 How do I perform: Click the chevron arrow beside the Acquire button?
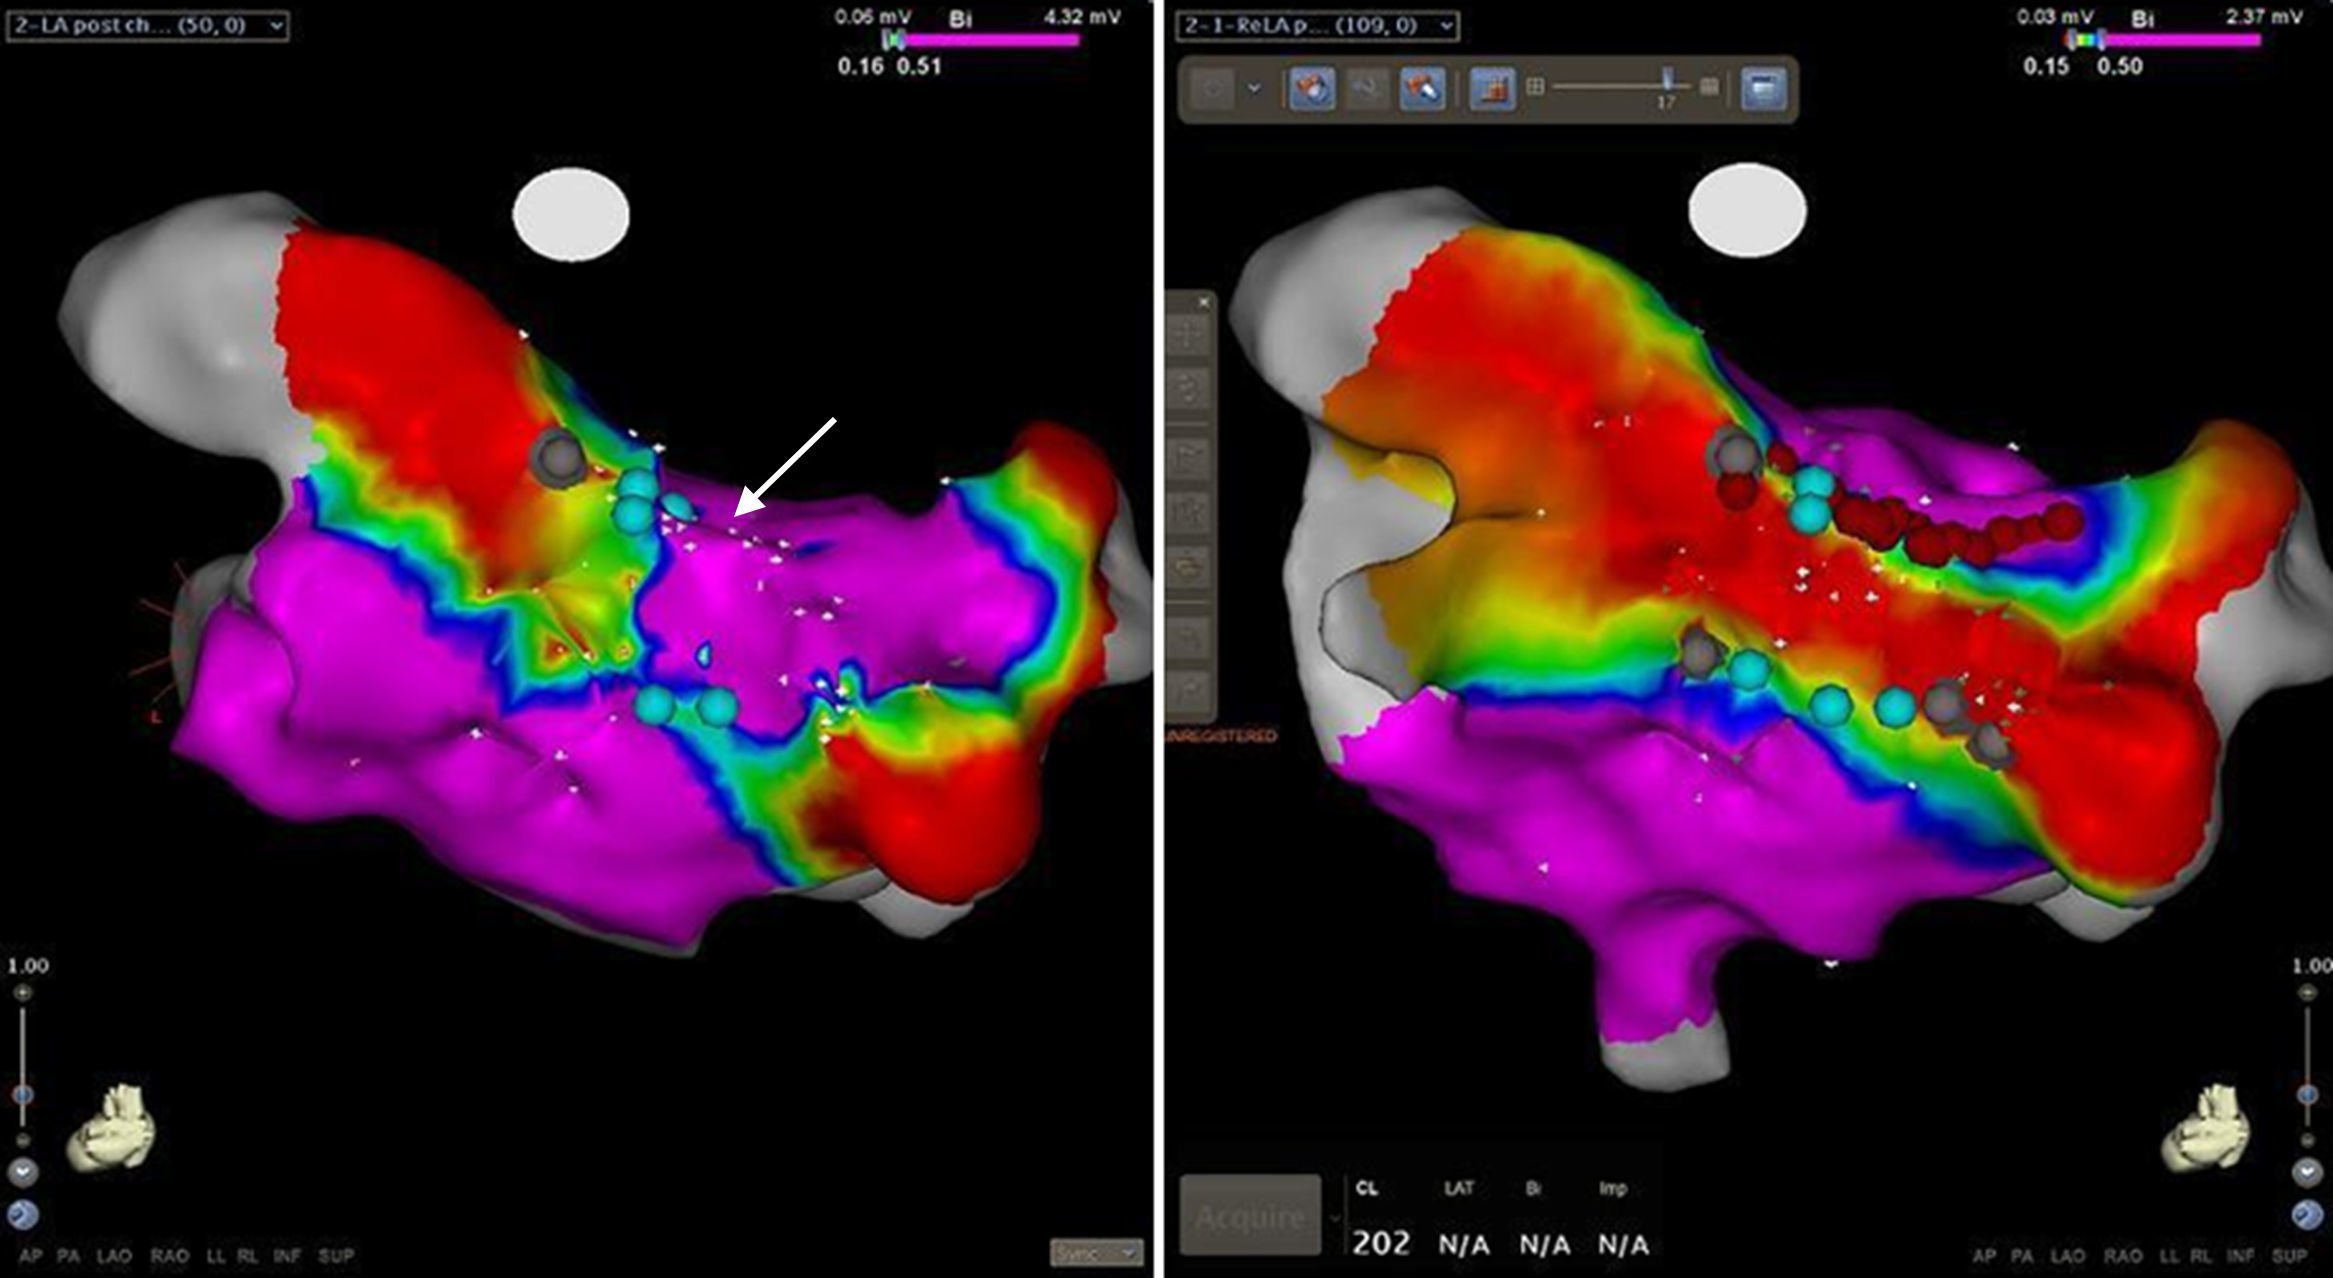(1334, 1218)
